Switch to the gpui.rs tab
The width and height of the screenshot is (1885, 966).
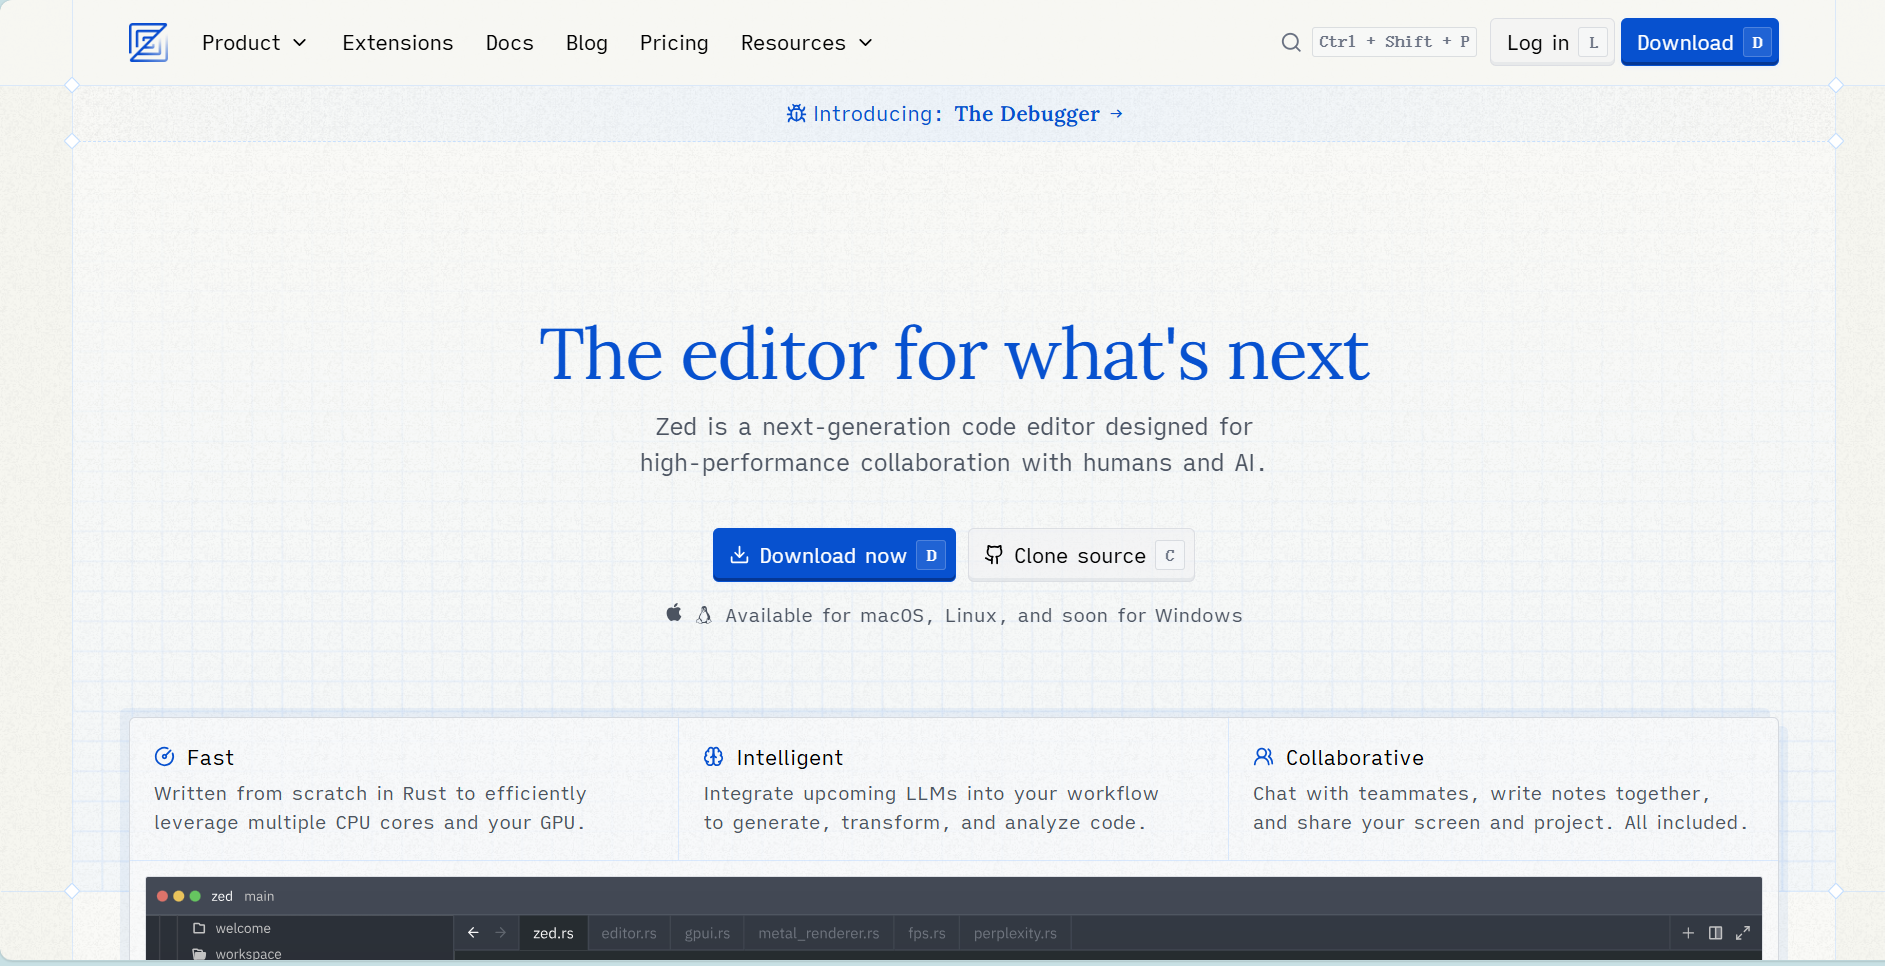coord(707,933)
